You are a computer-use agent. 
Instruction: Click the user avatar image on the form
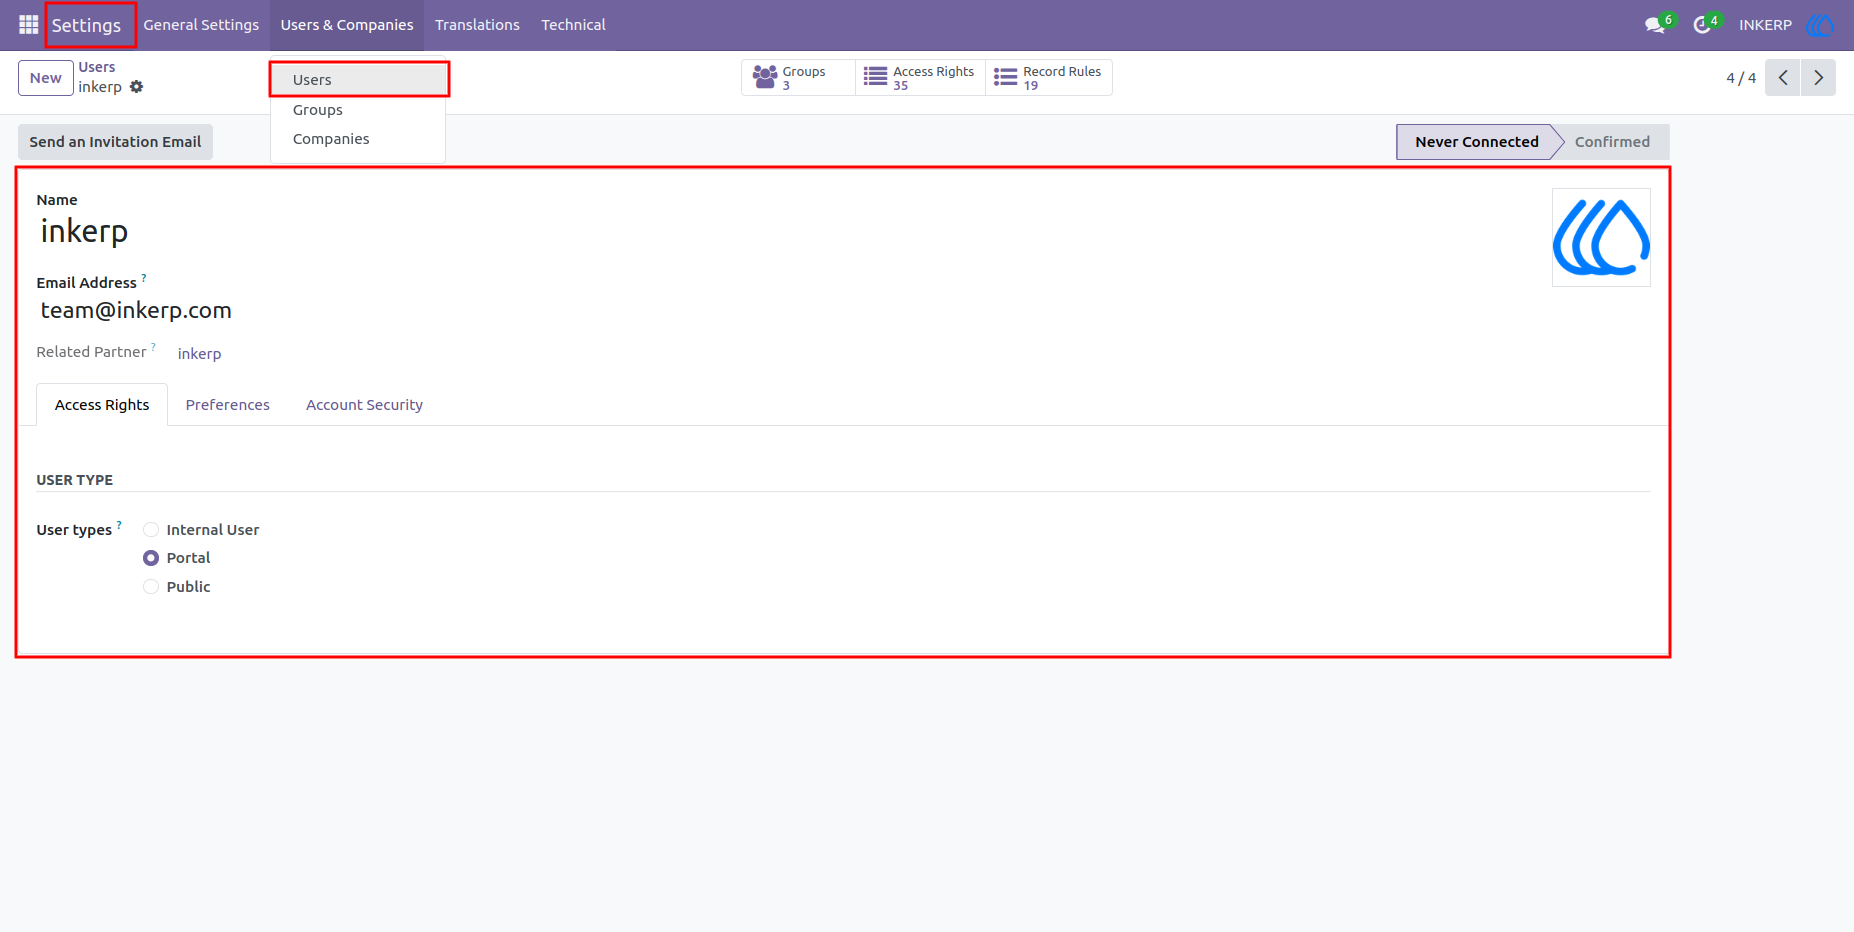click(1601, 238)
